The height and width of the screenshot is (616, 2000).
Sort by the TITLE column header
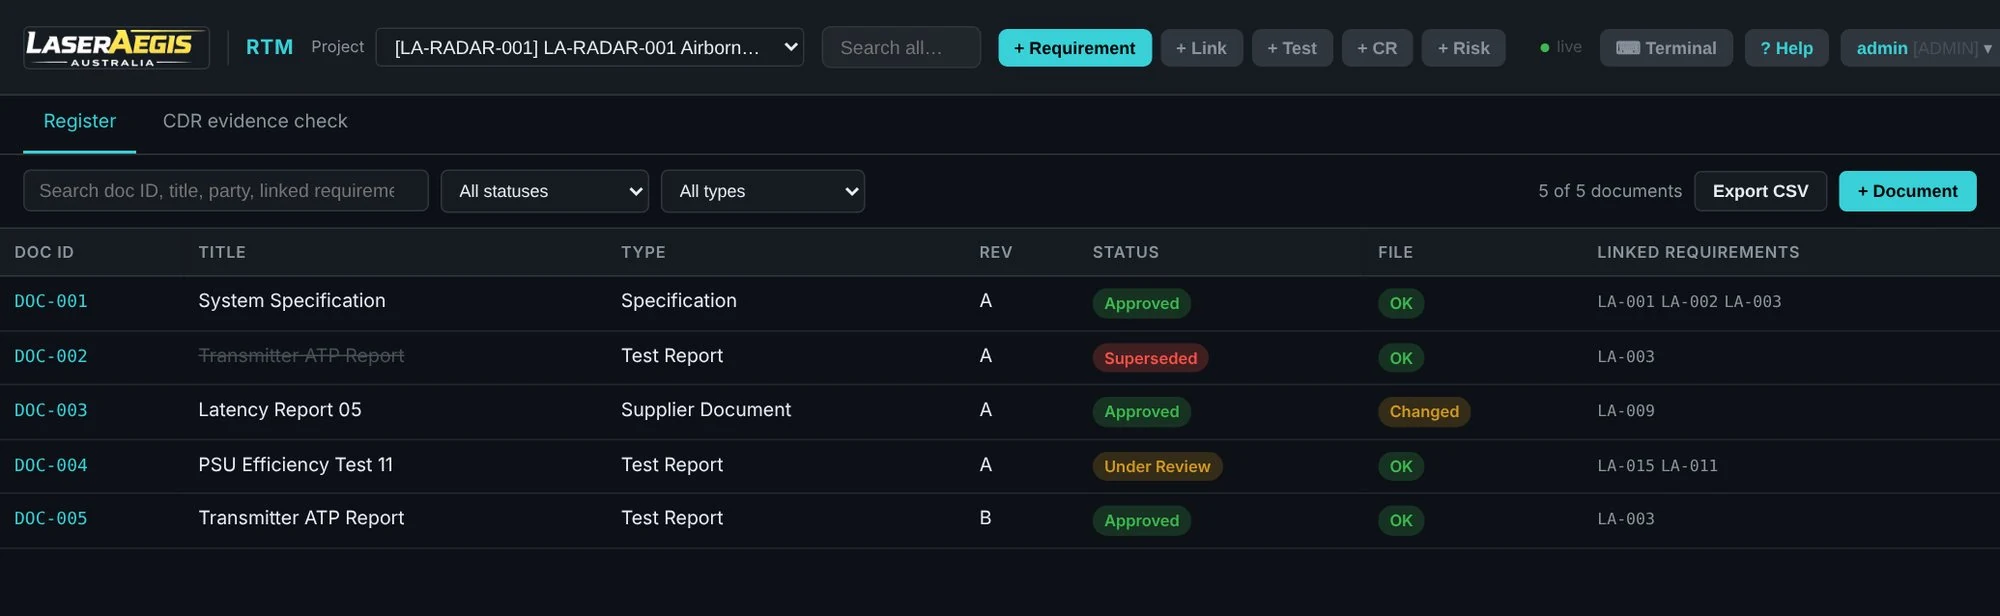(x=222, y=252)
